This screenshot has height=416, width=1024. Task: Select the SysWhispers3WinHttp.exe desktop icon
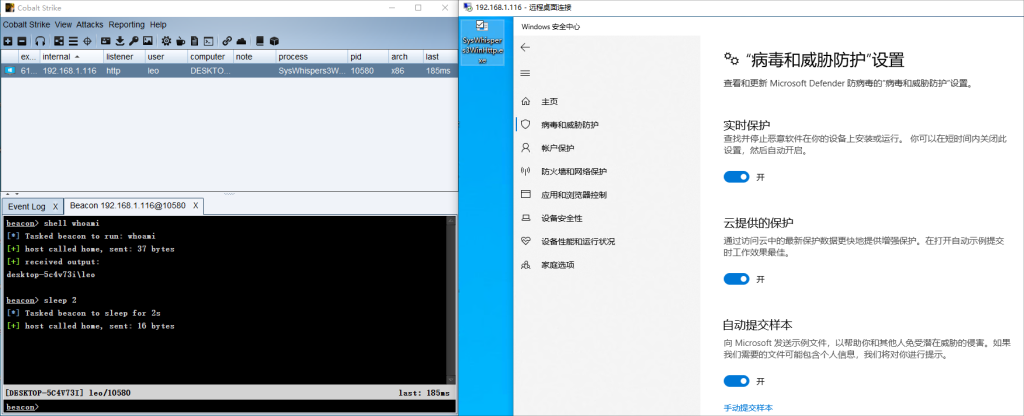[482, 42]
